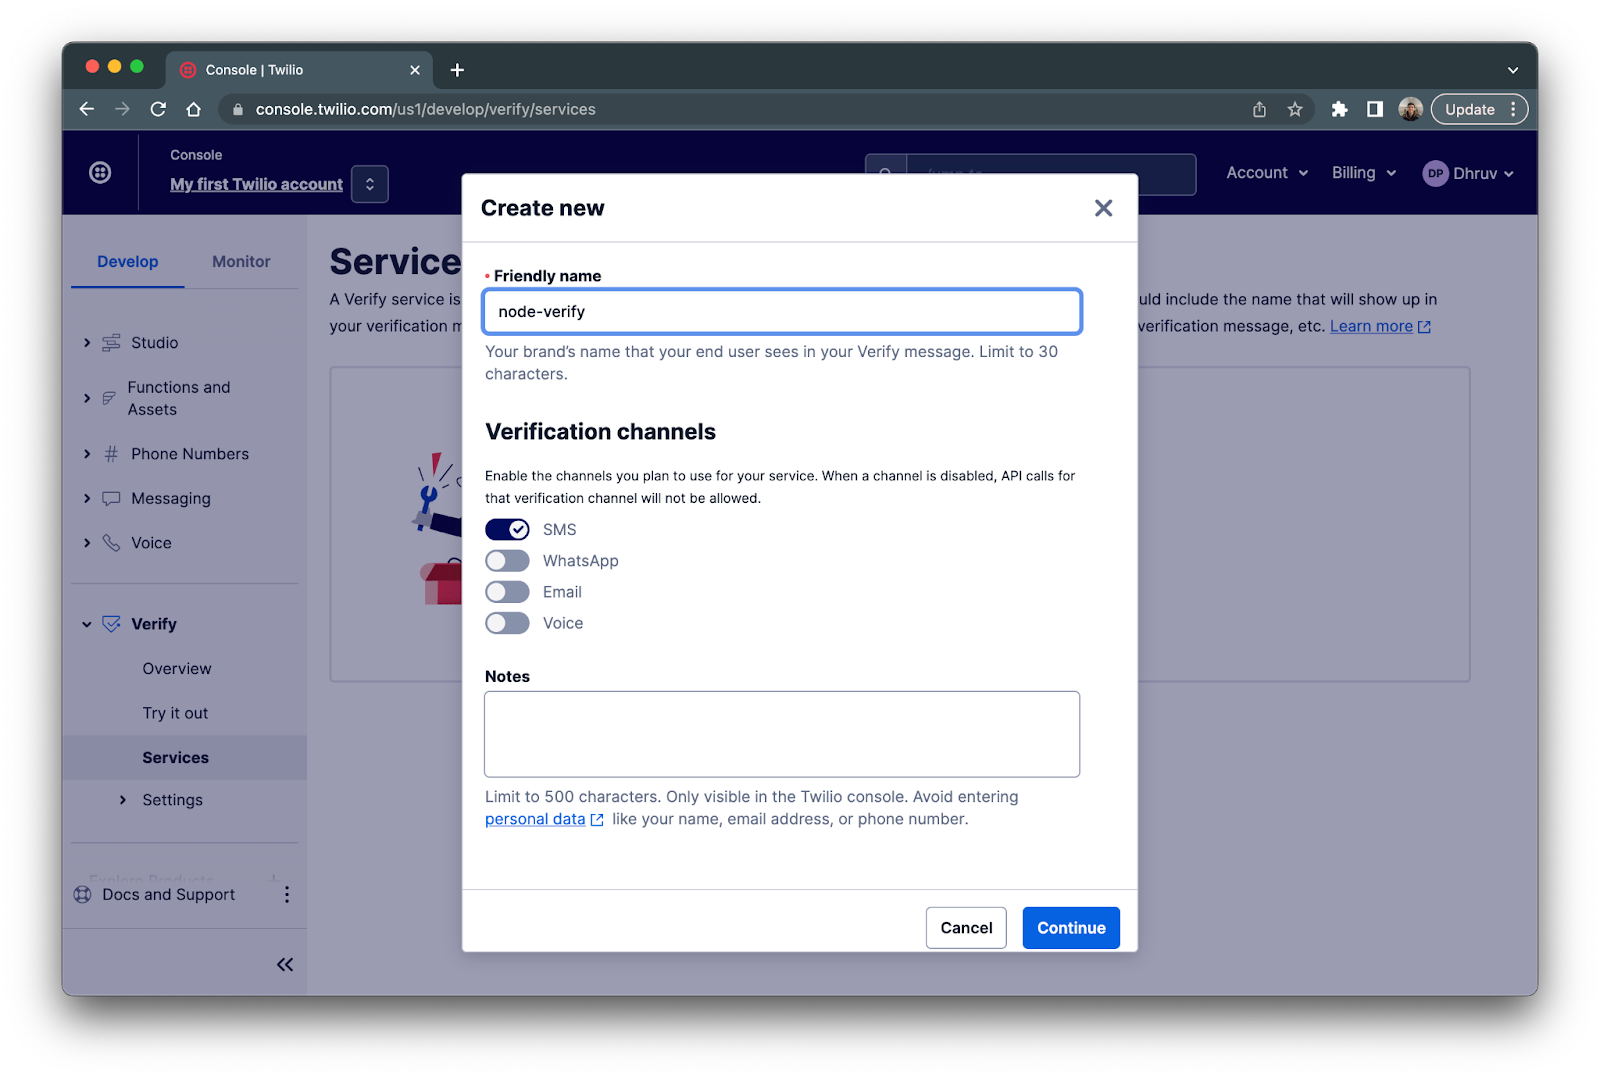The width and height of the screenshot is (1600, 1078).
Task: Click the Docs and Support lifebuoy icon
Action: (83, 895)
